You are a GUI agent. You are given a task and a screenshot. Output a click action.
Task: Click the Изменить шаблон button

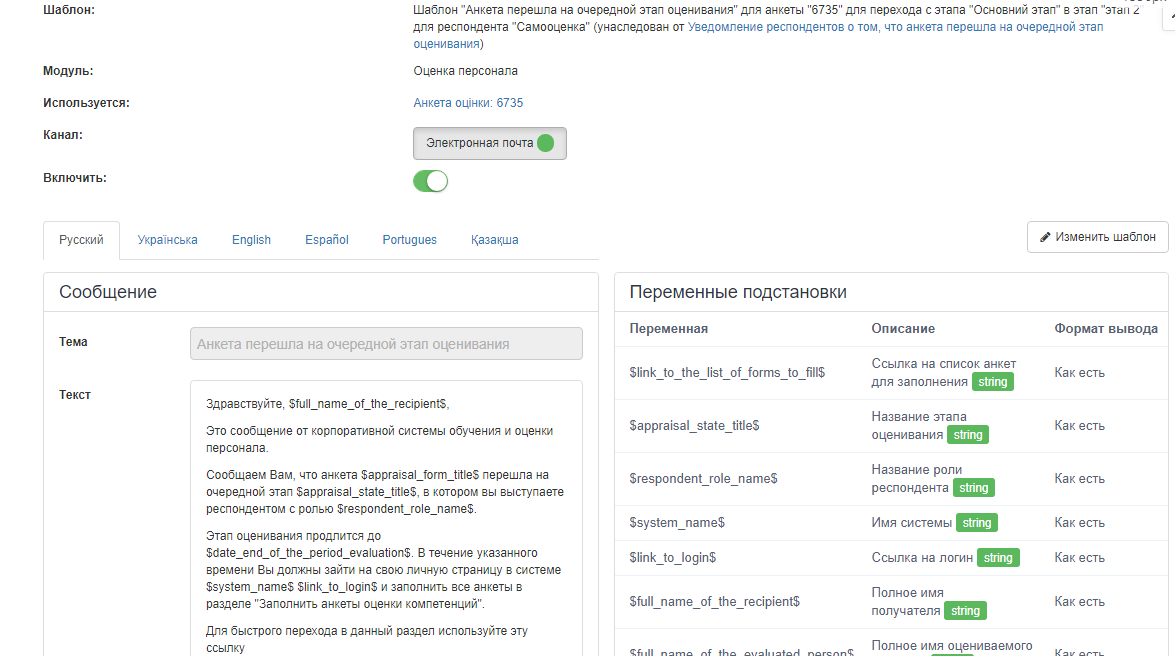[1097, 237]
